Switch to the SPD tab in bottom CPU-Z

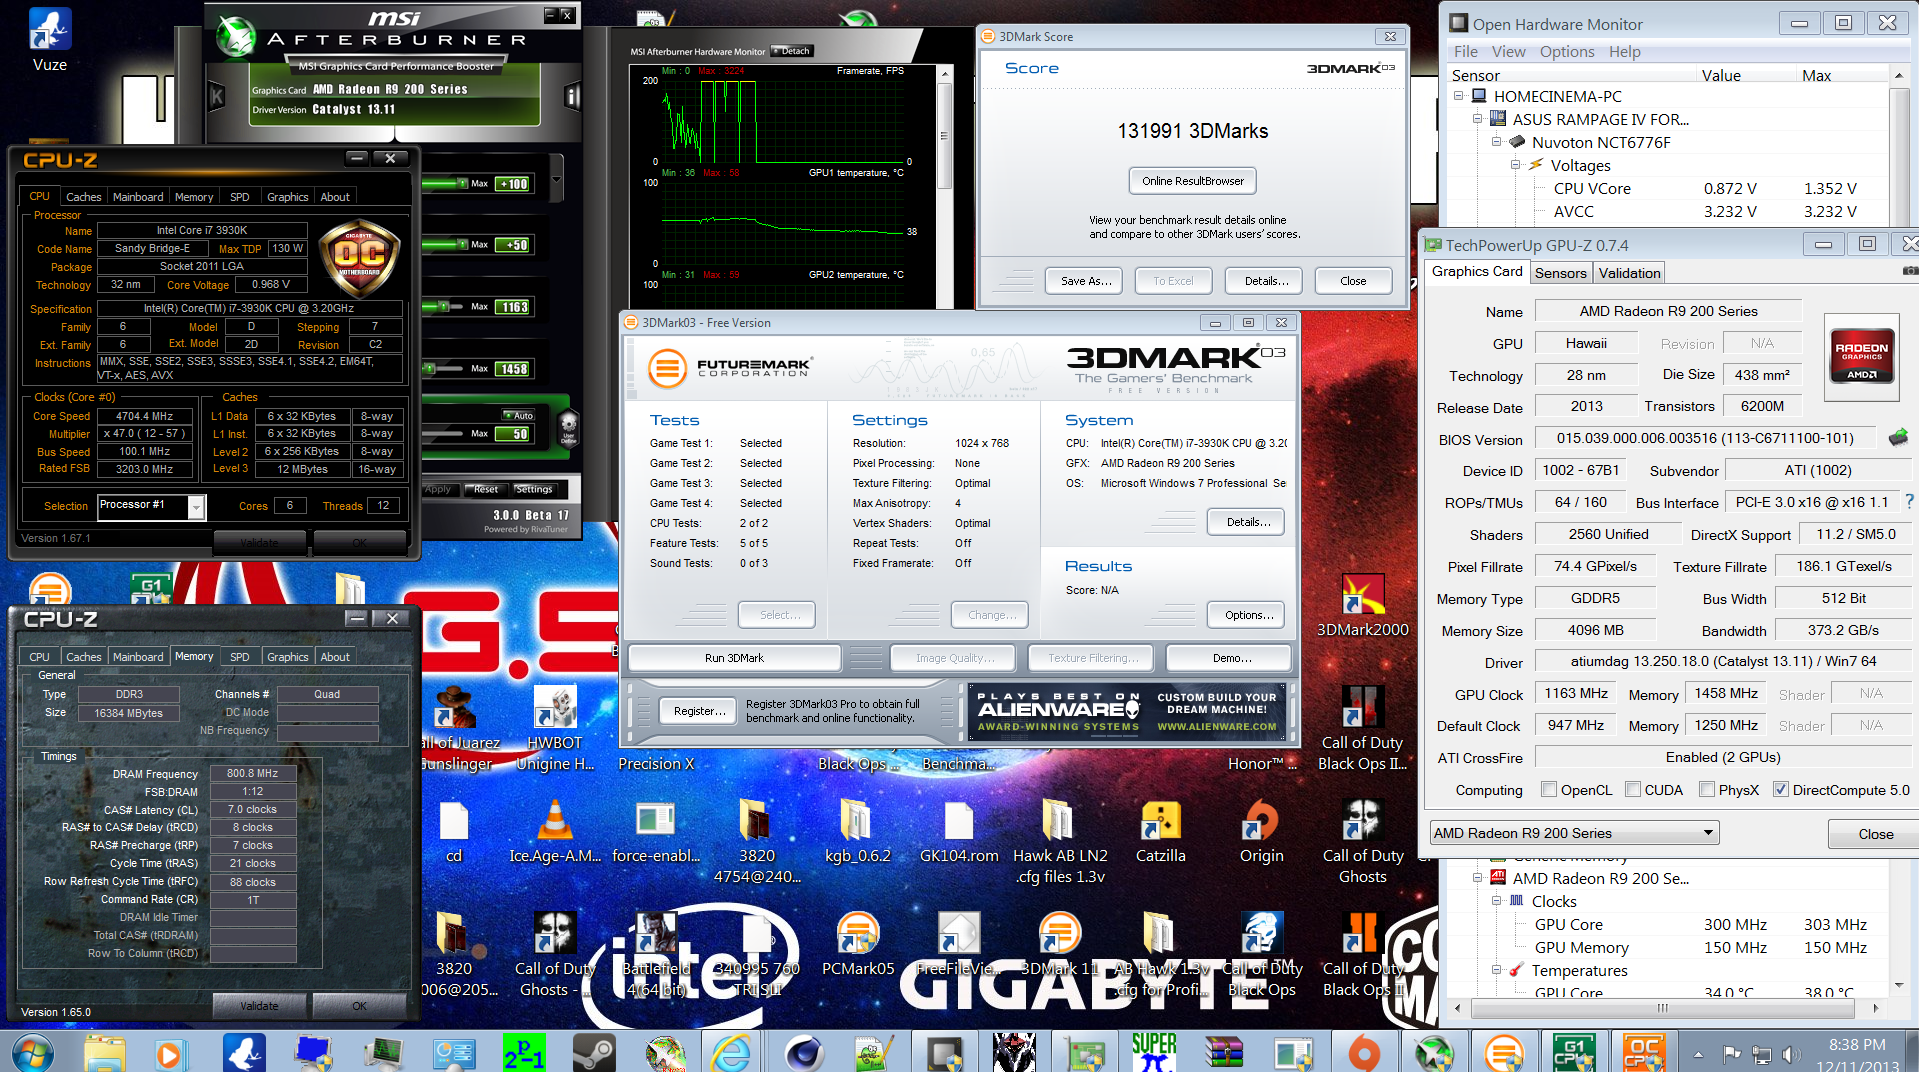click(x=240, y=657)
